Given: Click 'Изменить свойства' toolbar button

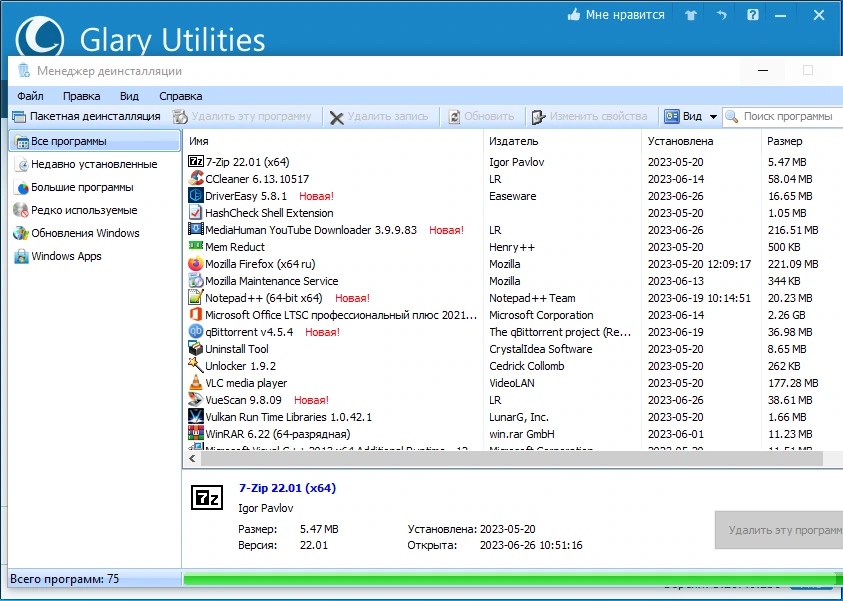Looking at the screenshot, I should pyautogui.click(x=590, y=116).
